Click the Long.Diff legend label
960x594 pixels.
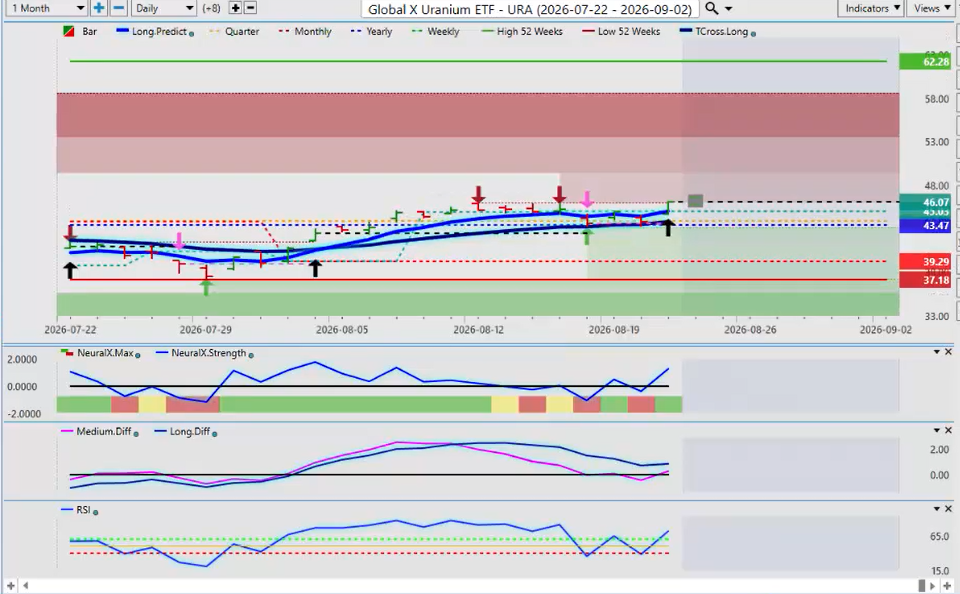[x=190, y=431]
